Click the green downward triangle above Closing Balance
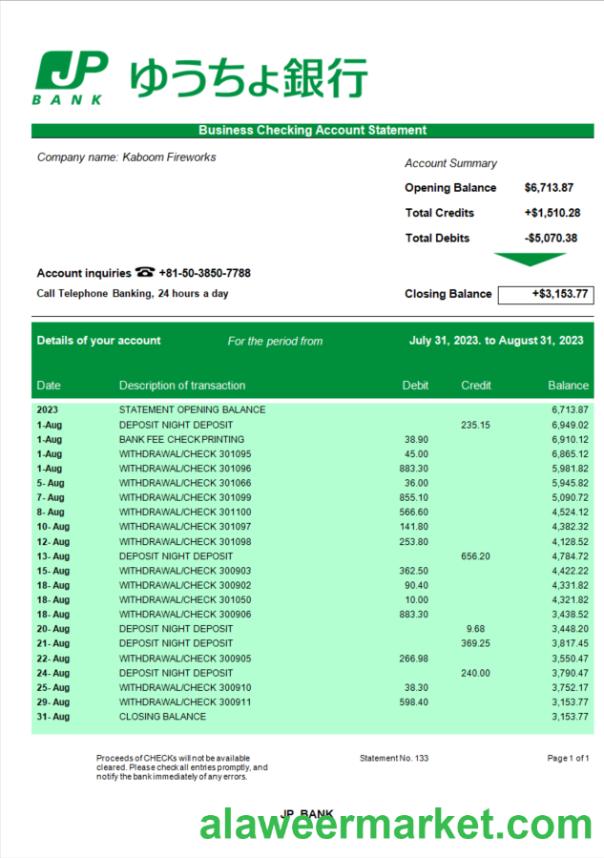This screenshot has height=858, width=604. coord(529,260)
